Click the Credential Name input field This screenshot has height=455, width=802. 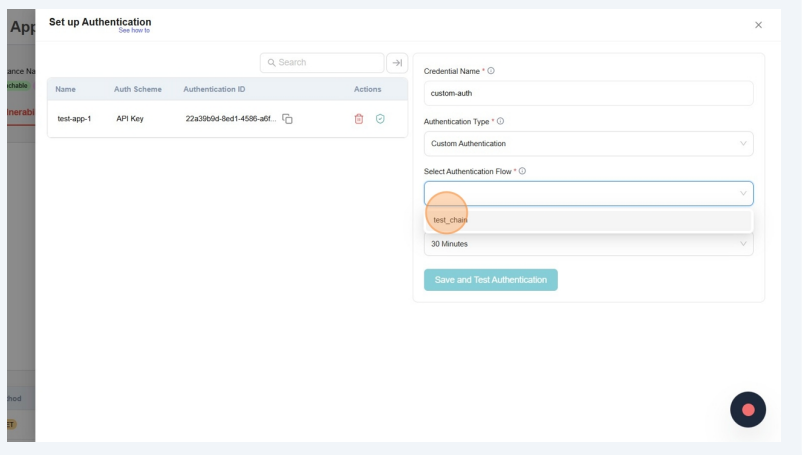click(x=588, y=94)
